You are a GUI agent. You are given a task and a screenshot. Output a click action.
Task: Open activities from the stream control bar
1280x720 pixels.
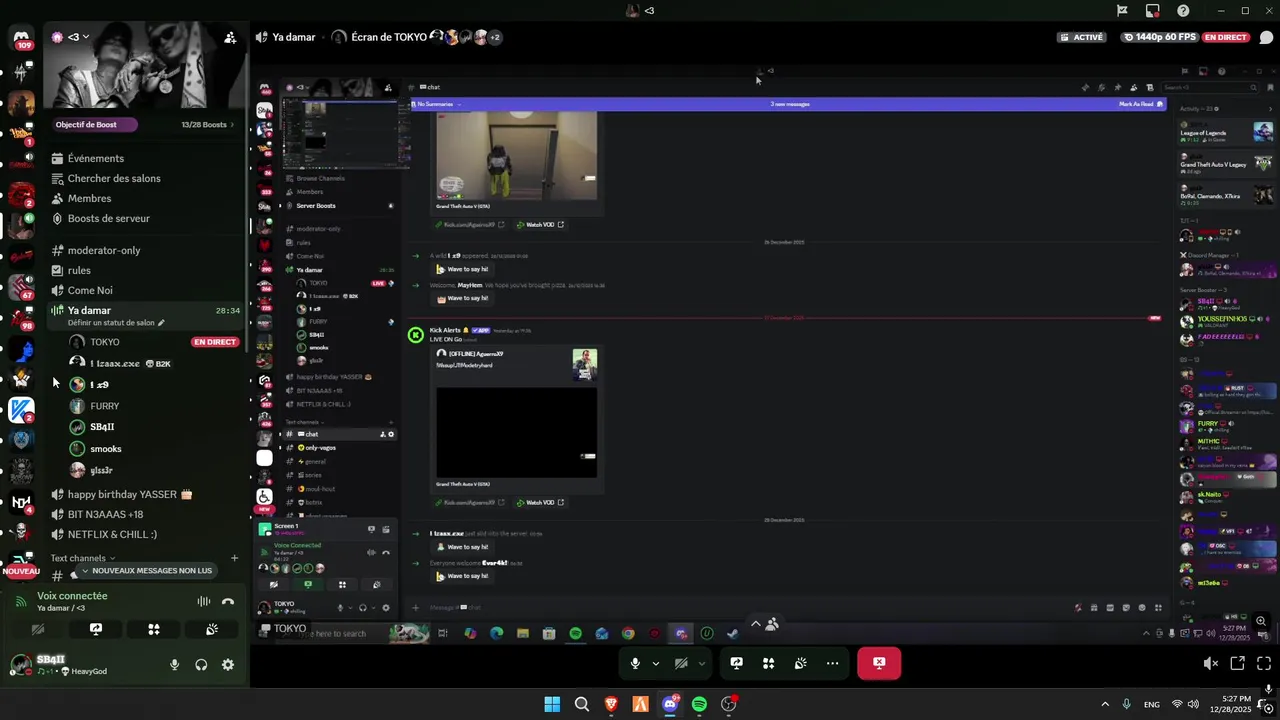[768, 663]
